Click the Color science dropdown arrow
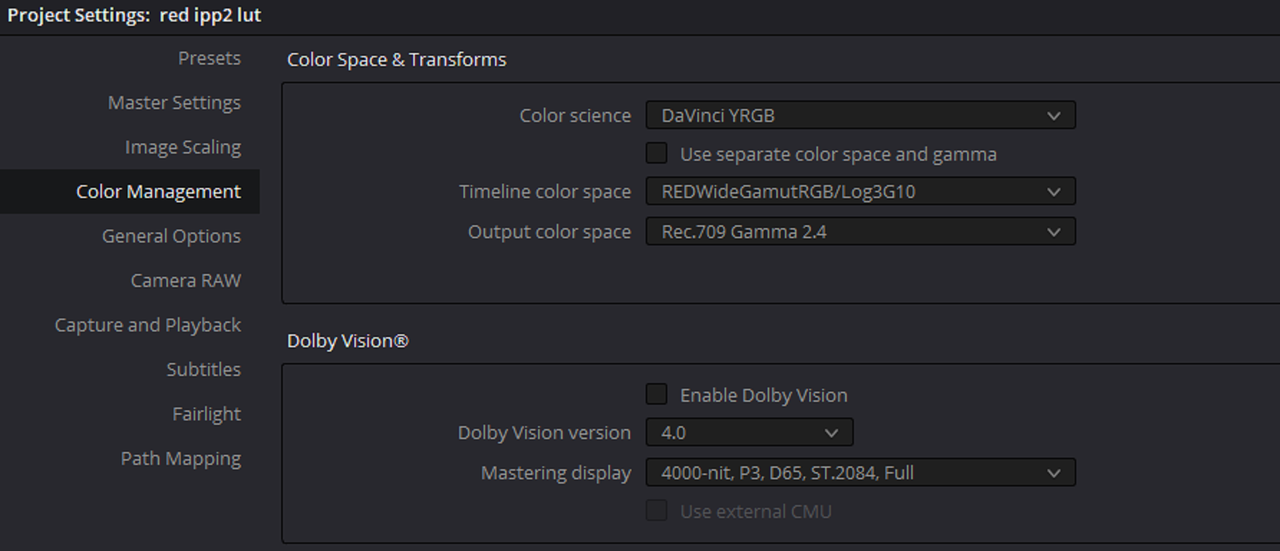 (1053, 116)
